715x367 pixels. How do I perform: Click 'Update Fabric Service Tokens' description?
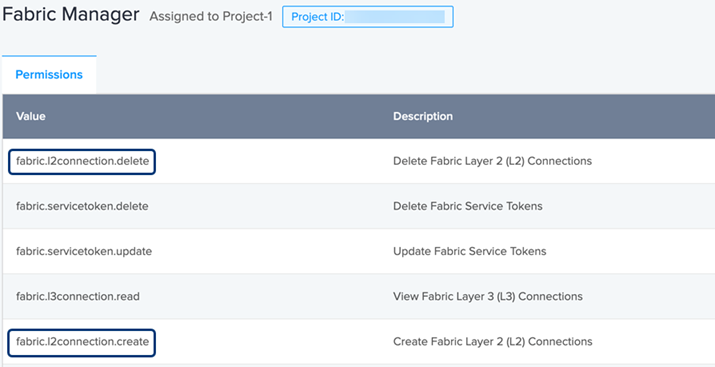tap(470, 251)
